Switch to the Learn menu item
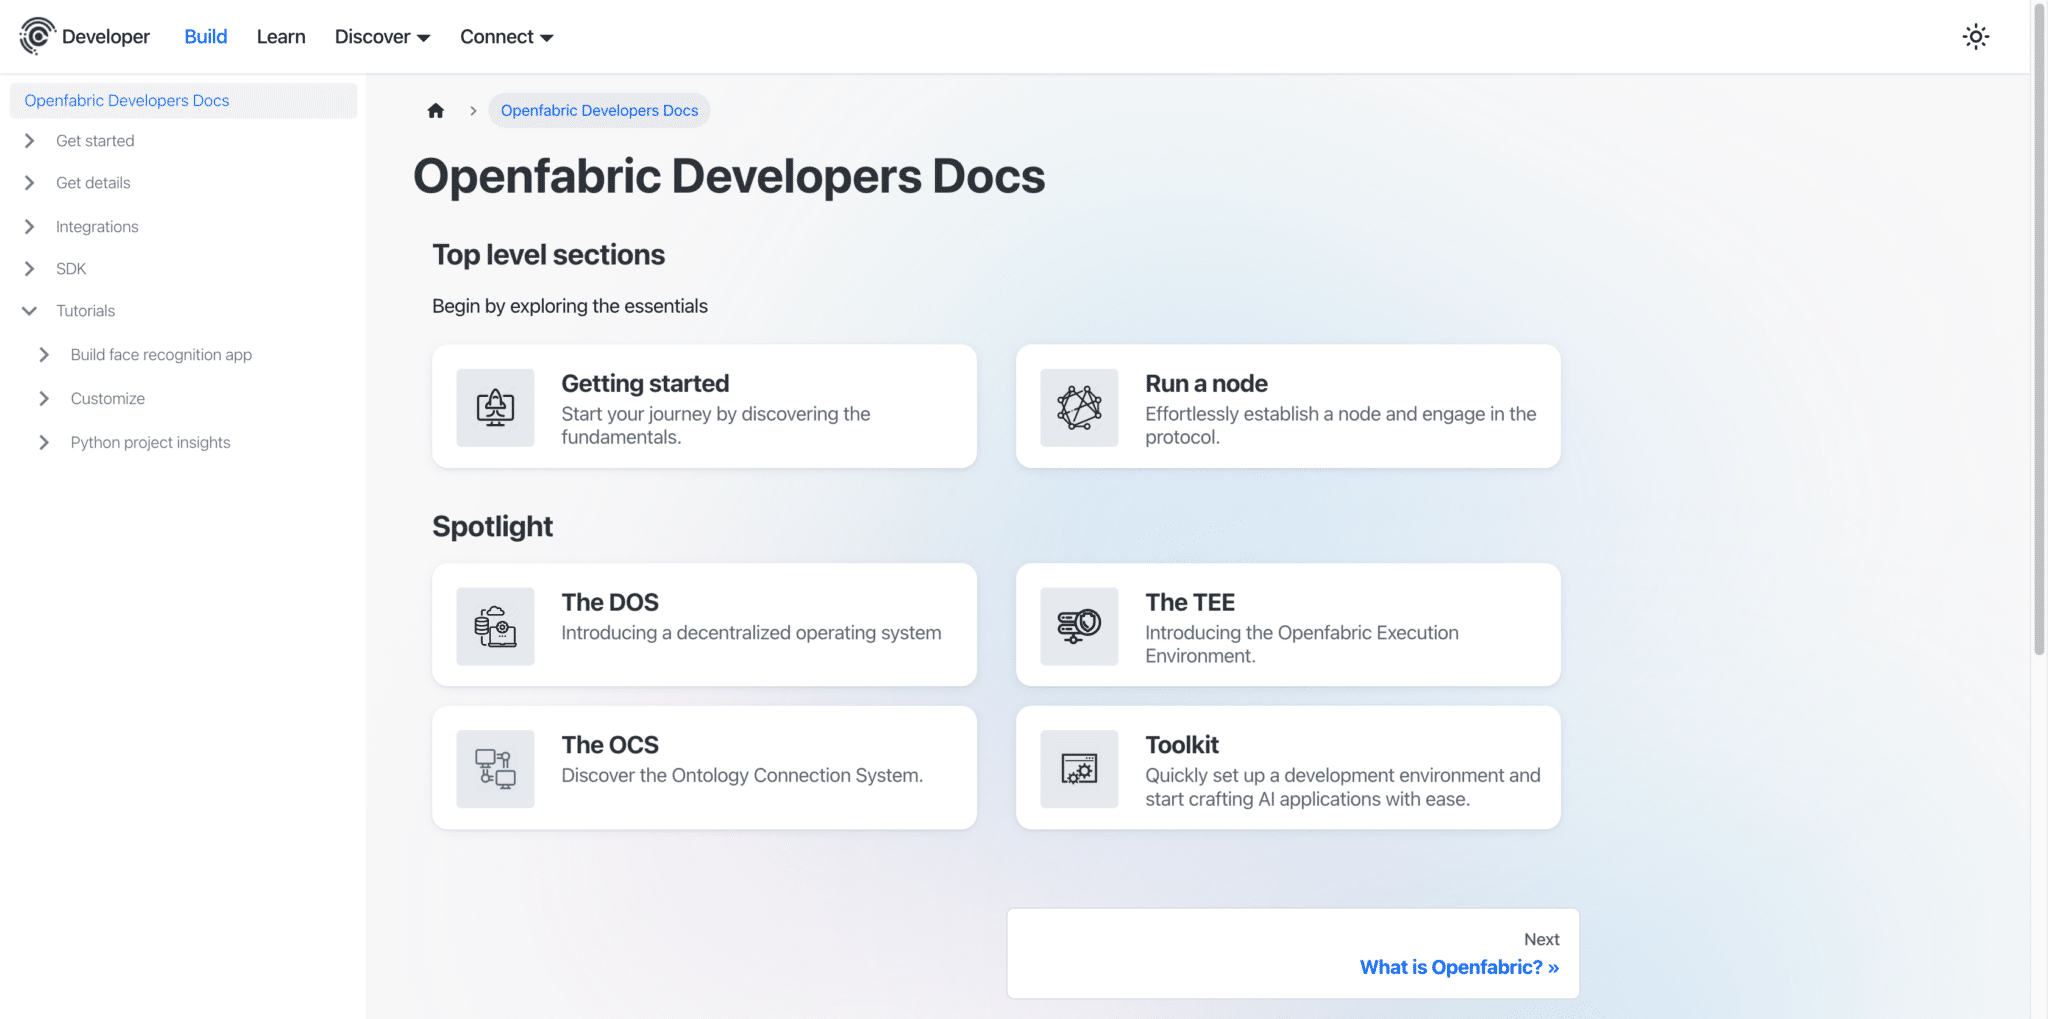2048x1019 pixels. tap(281, 36)
